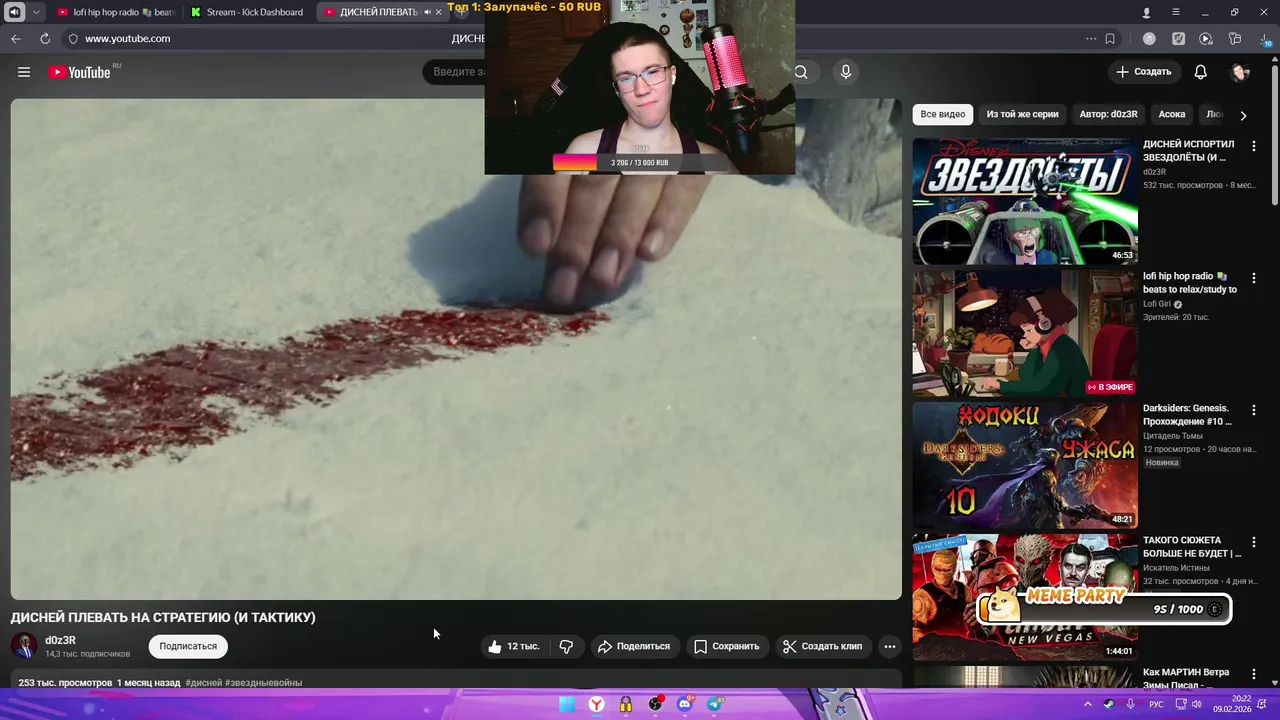Click the audio mute icon in tab strip
This screenshot has height=720, width=1280.
14,12
